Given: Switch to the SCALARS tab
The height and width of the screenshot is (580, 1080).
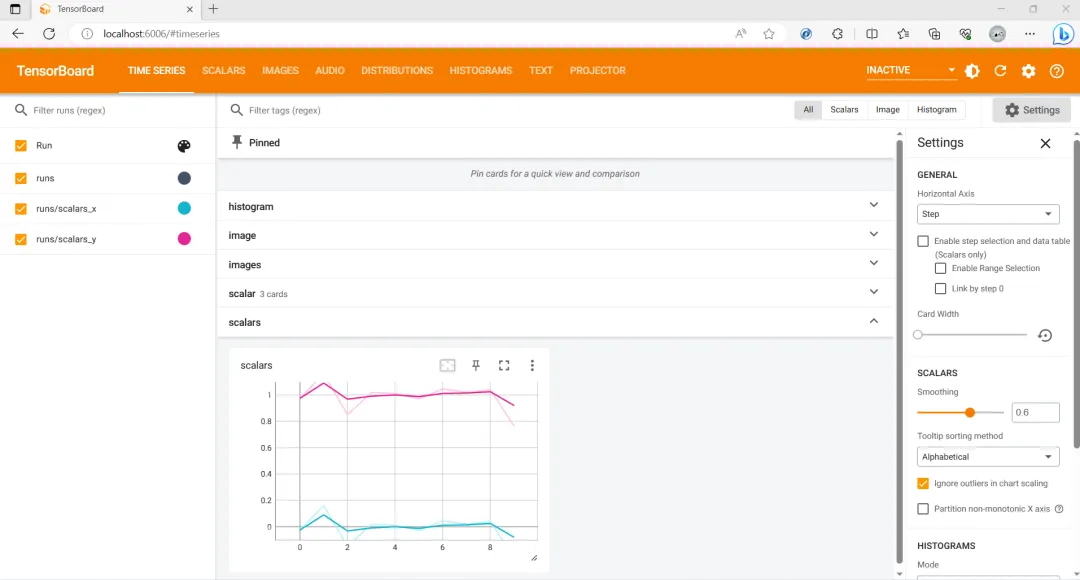Looking at the screenshot, I should point(223,70).
